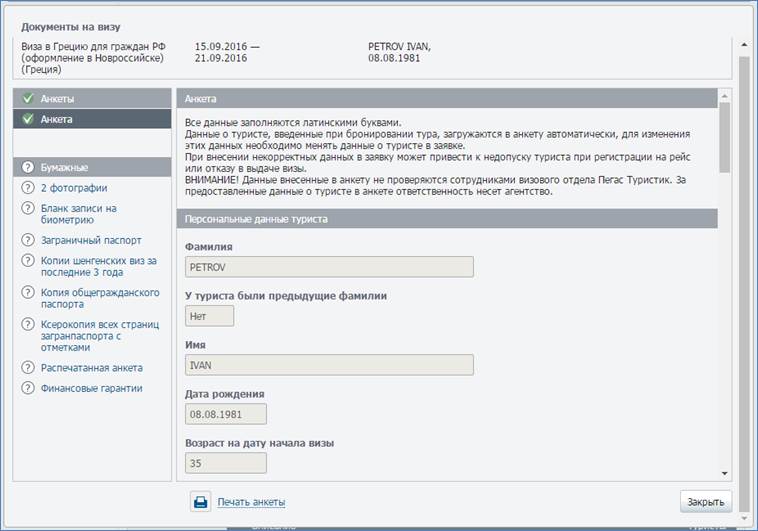Select the Анкета item in sidebar

(92, 119)
